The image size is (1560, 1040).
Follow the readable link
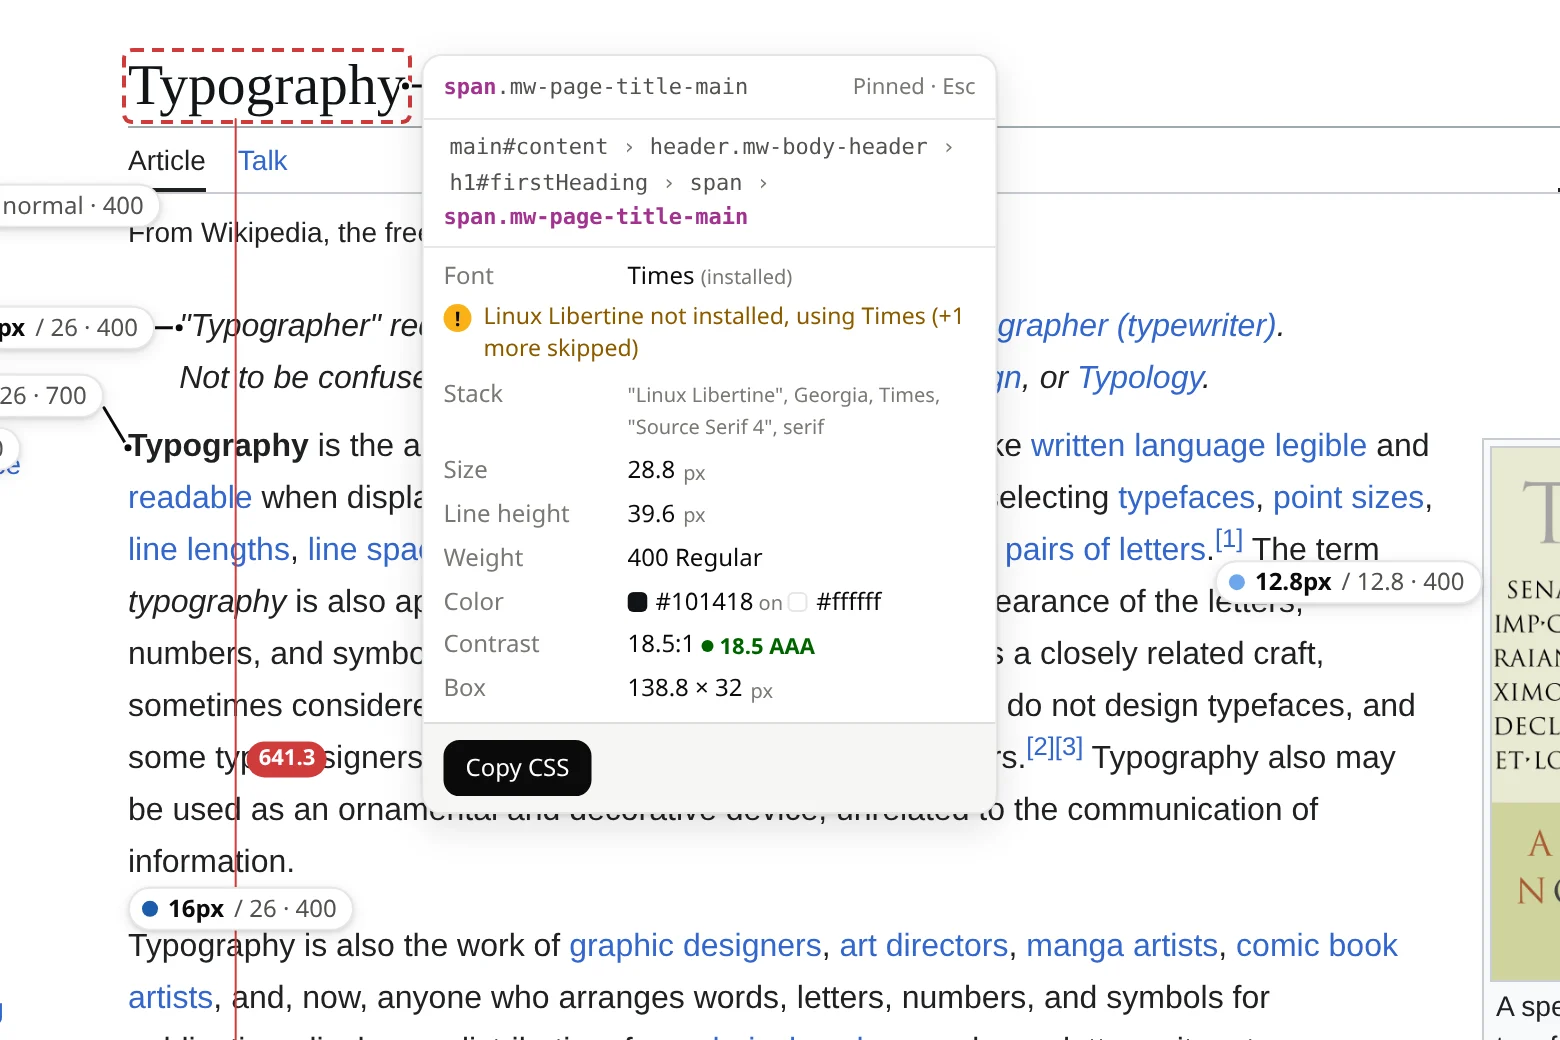point(190,497)
